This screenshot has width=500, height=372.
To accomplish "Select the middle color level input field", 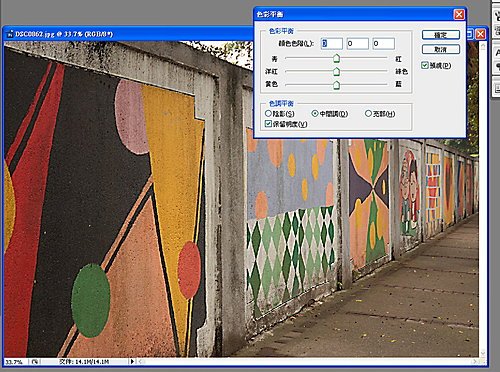I will (357, 43).
